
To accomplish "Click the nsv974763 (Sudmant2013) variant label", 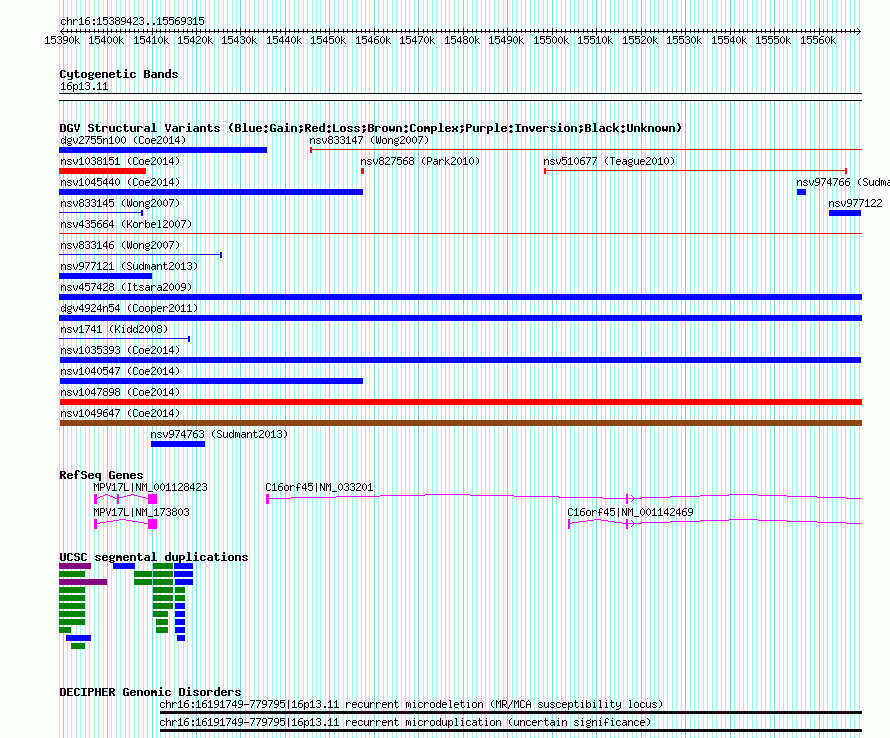I will (x=219, y=434).
